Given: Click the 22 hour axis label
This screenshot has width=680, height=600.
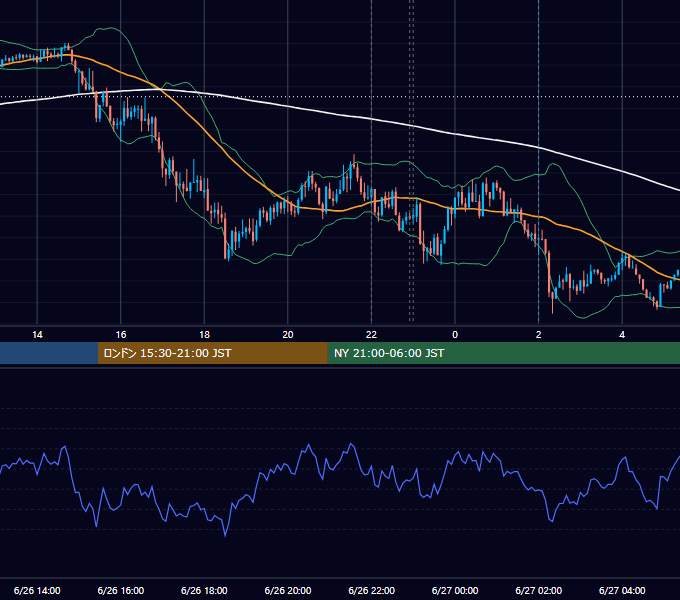Looking at the screenshot, I should pos(371,335).
